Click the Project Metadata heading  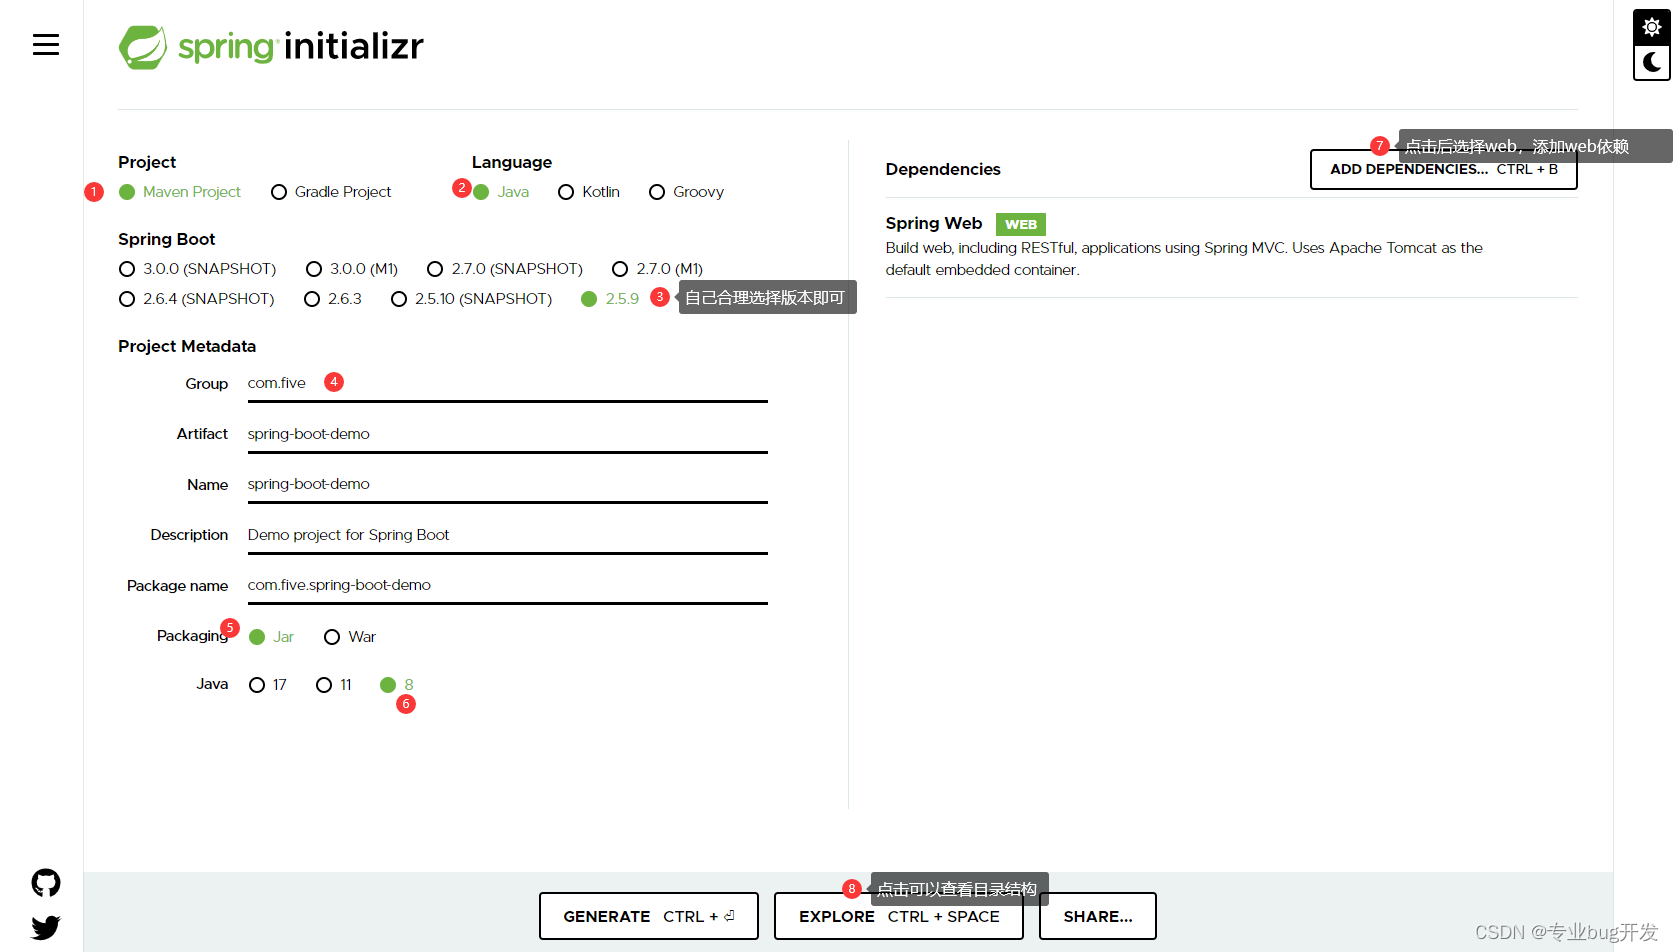pos(187,346)
